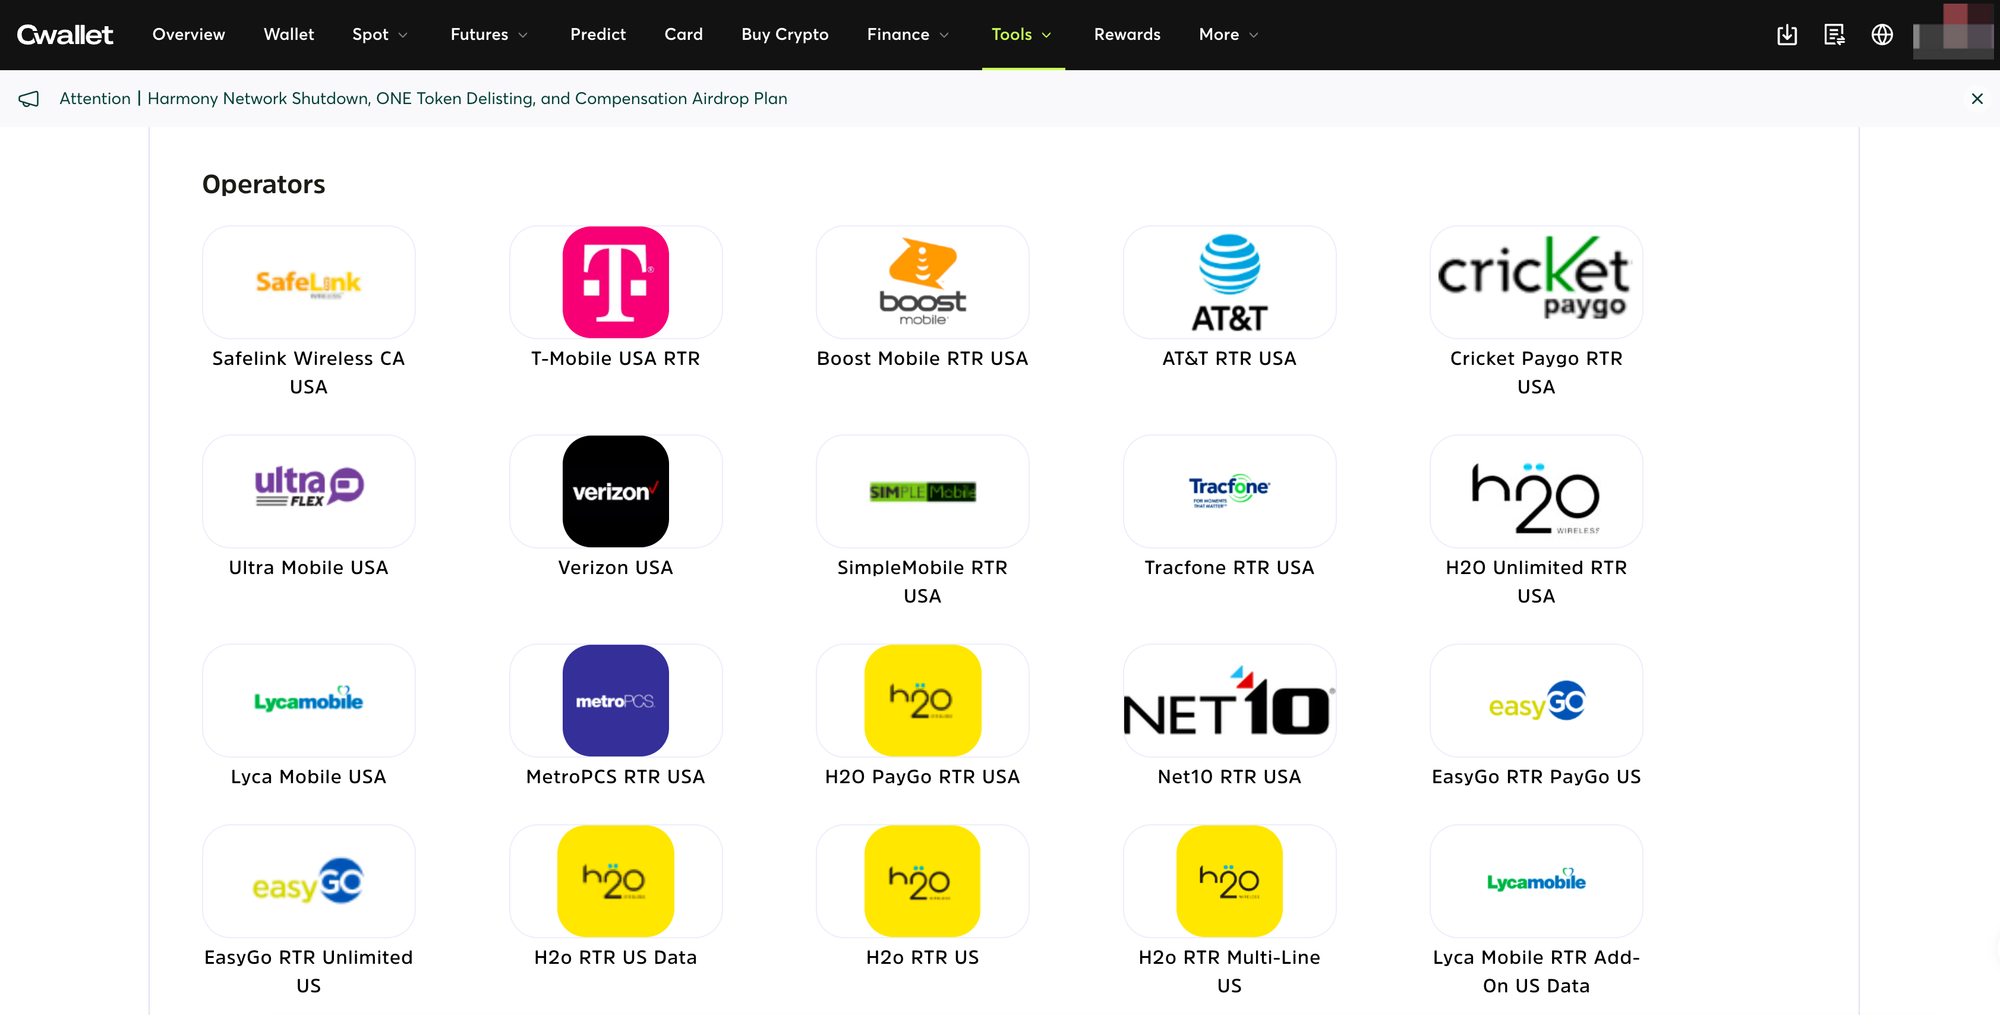Expand the Spot dropdown menu
This screenshot has width=2000, height=1015.
pyautogui.click(x=380, y=35)
